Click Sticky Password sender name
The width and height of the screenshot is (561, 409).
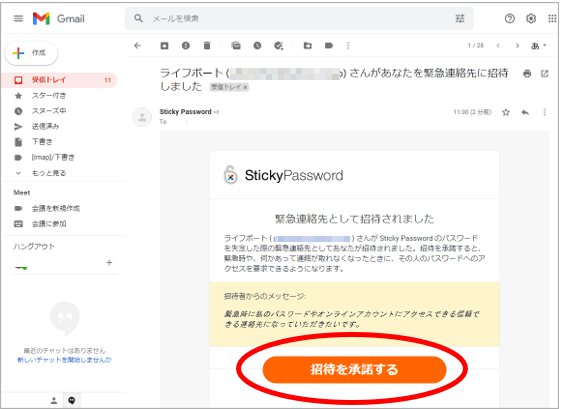185,112
